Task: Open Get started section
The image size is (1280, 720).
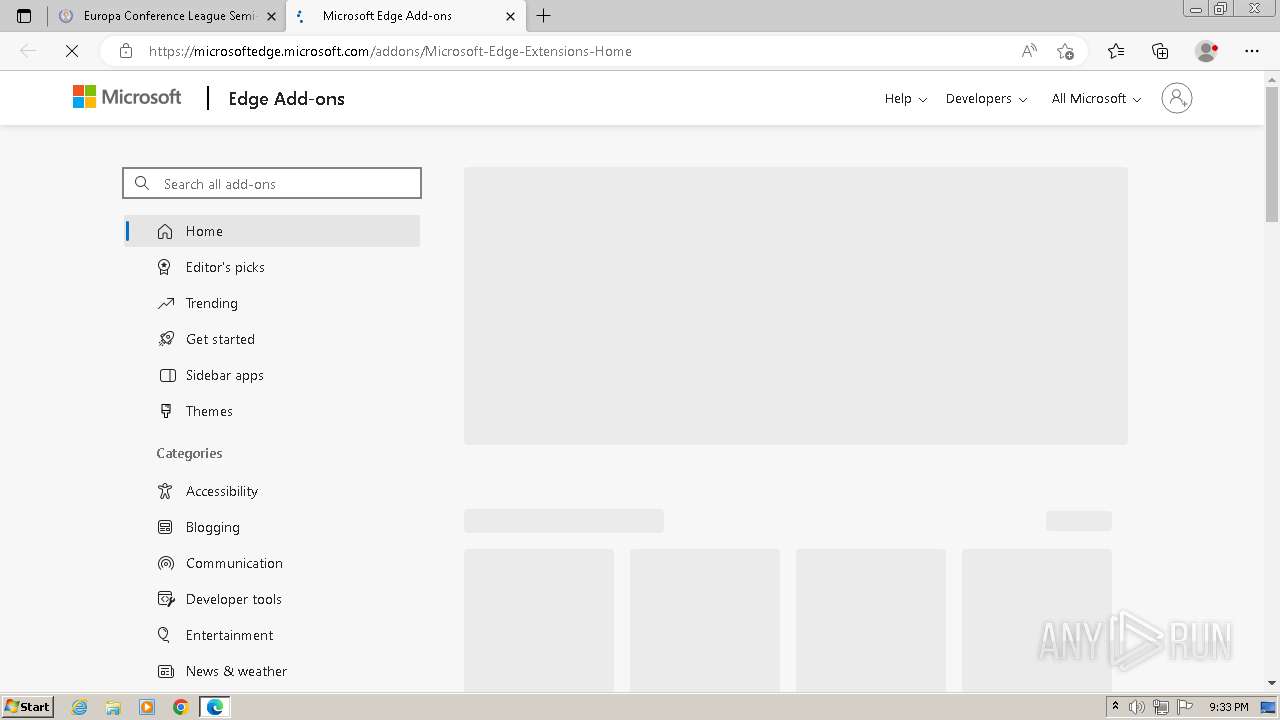Action: [272, 339]
